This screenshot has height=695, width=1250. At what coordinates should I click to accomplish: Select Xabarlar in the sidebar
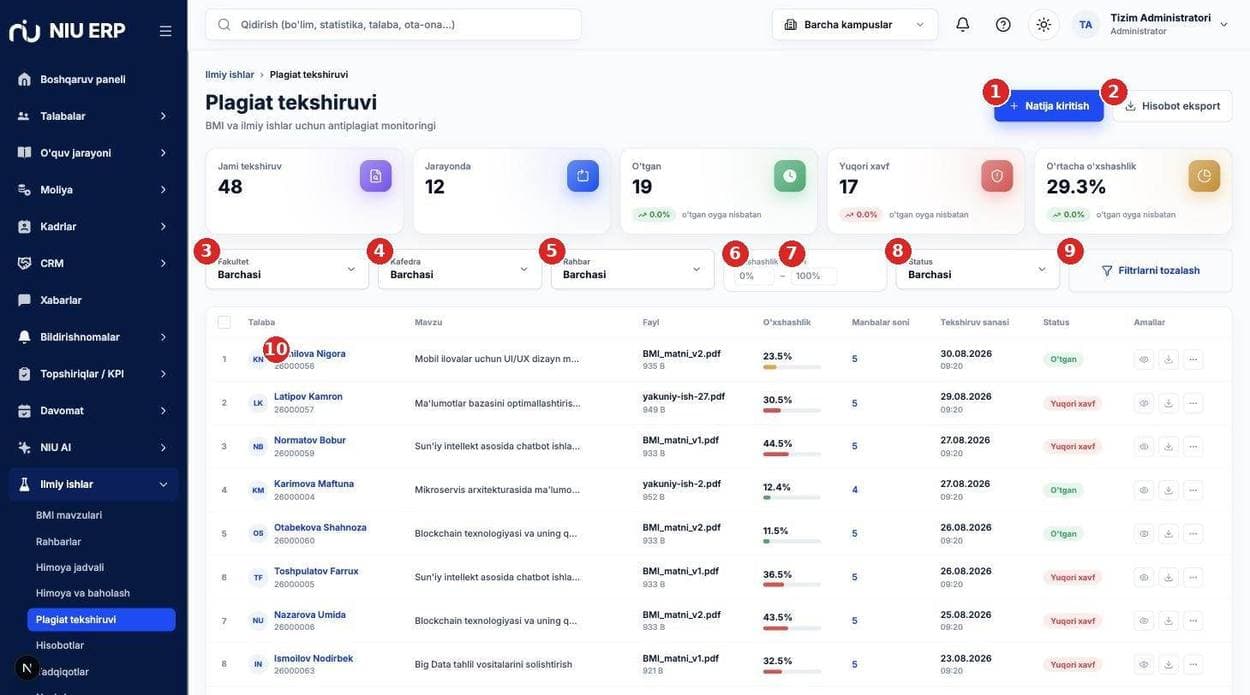tap(93, 300)
